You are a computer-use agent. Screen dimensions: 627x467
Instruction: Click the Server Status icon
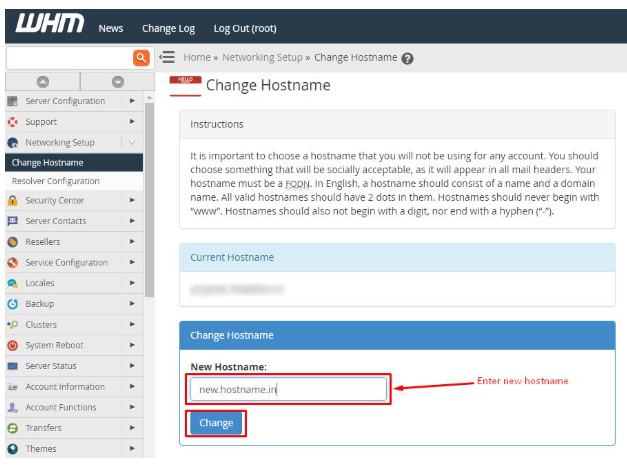click(12, 366)
